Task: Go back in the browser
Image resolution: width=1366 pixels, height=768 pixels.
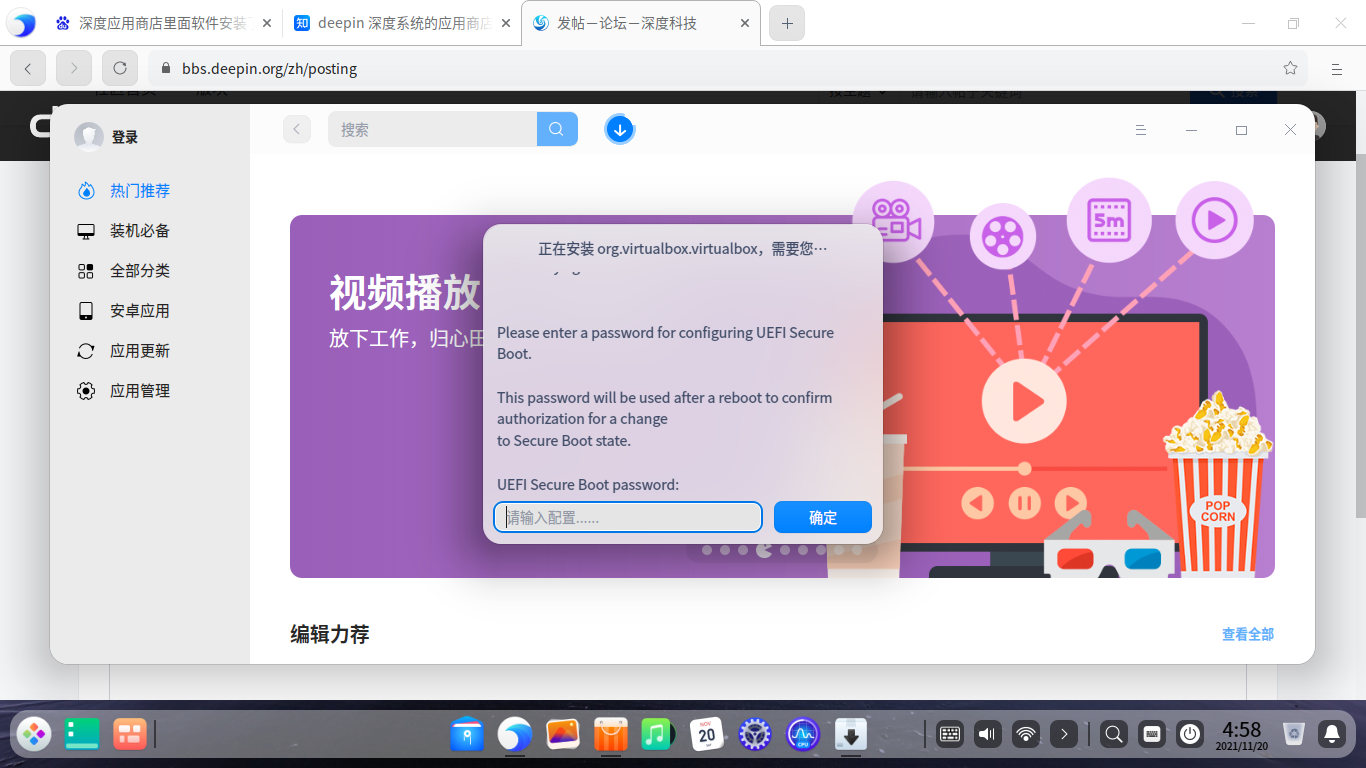Action: [28, 68]
